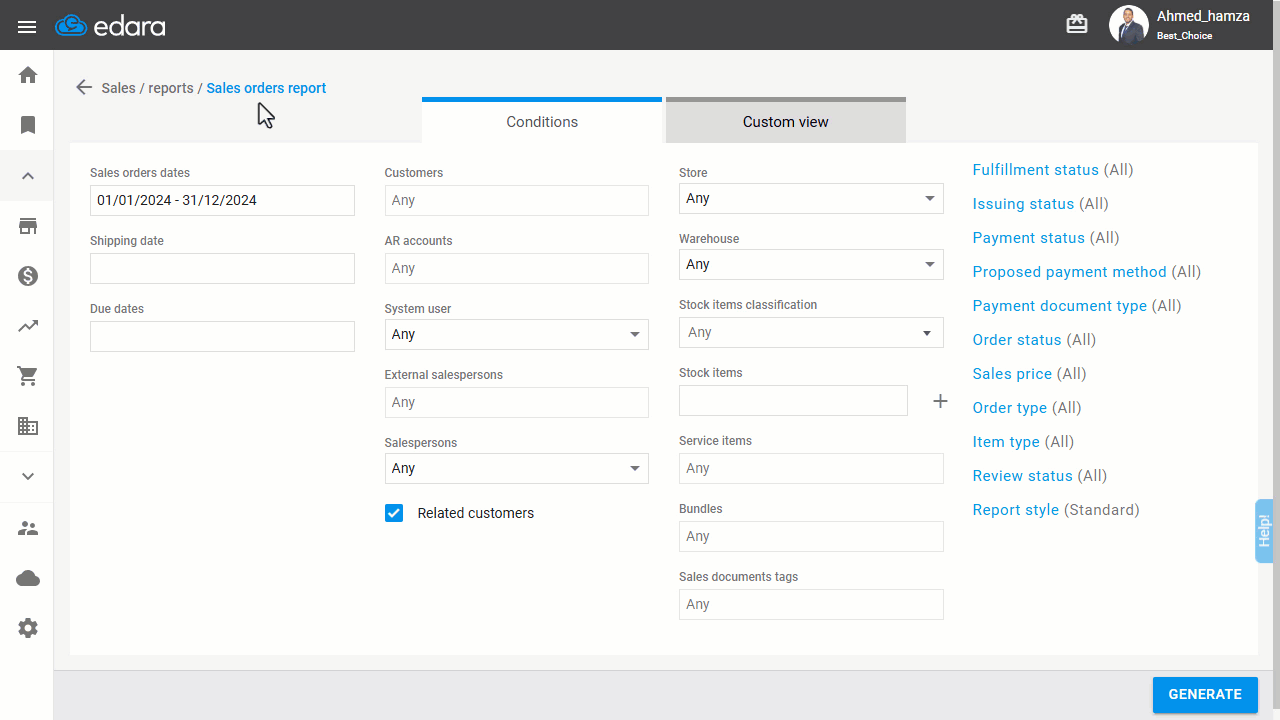
Task: Open the dollar finance icon in sidebar
Action: point(28,276)
